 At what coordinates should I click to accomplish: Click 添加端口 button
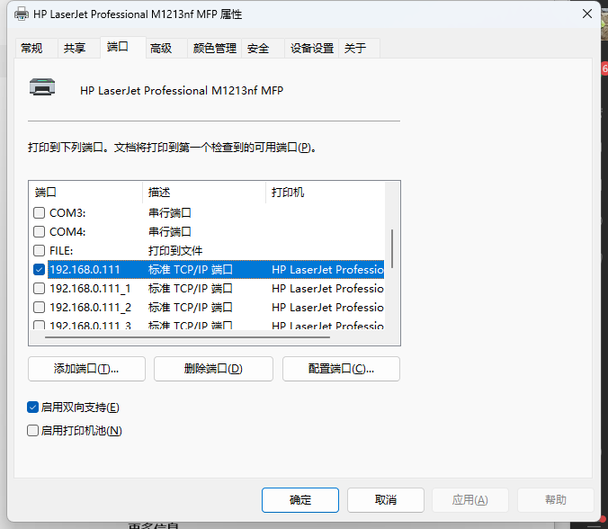coord(87,369)
